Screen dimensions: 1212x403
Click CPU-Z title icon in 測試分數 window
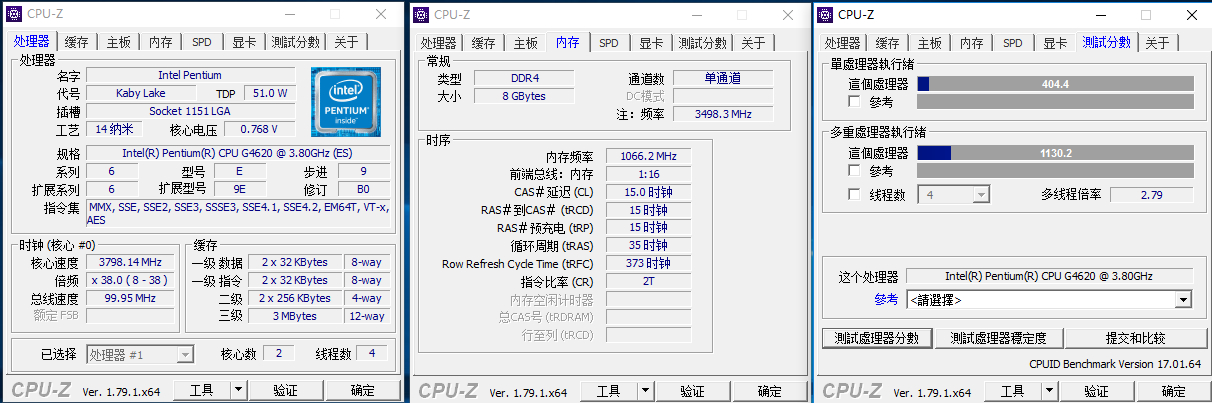click(x=824, y=14)
